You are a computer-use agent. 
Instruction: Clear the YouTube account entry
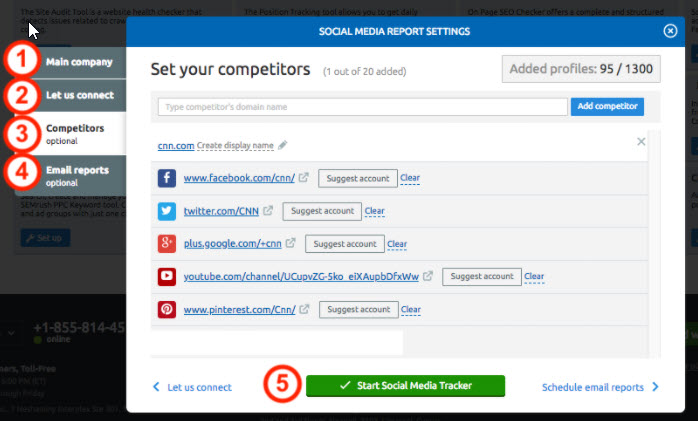[534, 276]
